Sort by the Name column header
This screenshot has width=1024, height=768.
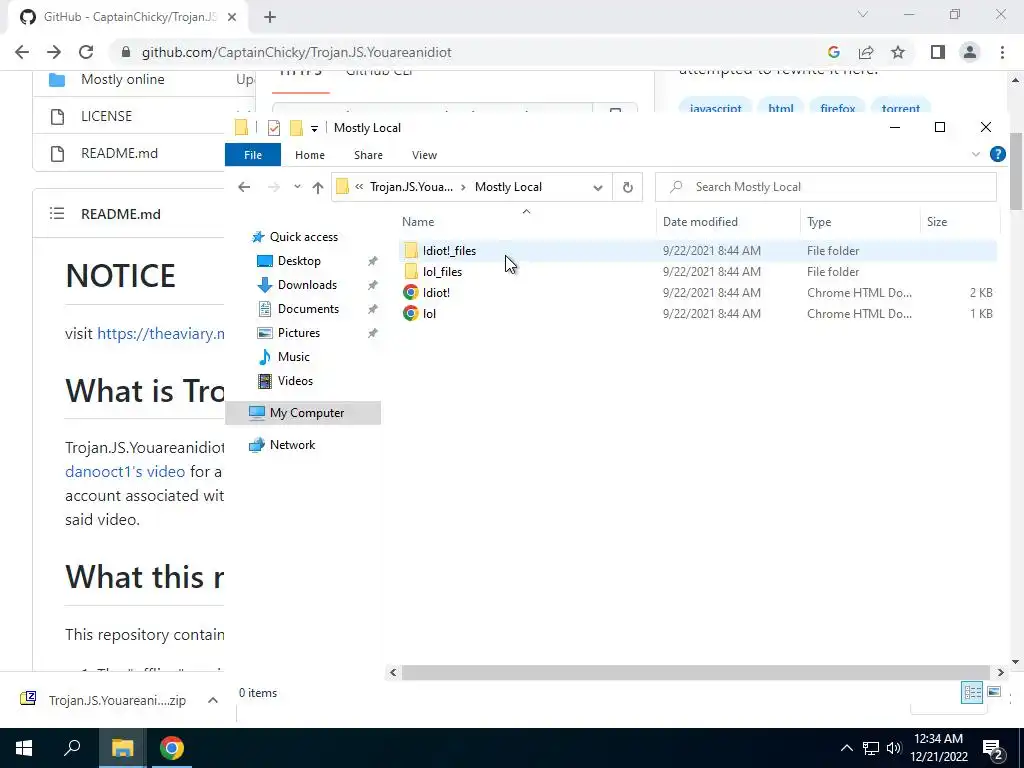point(528,222)
